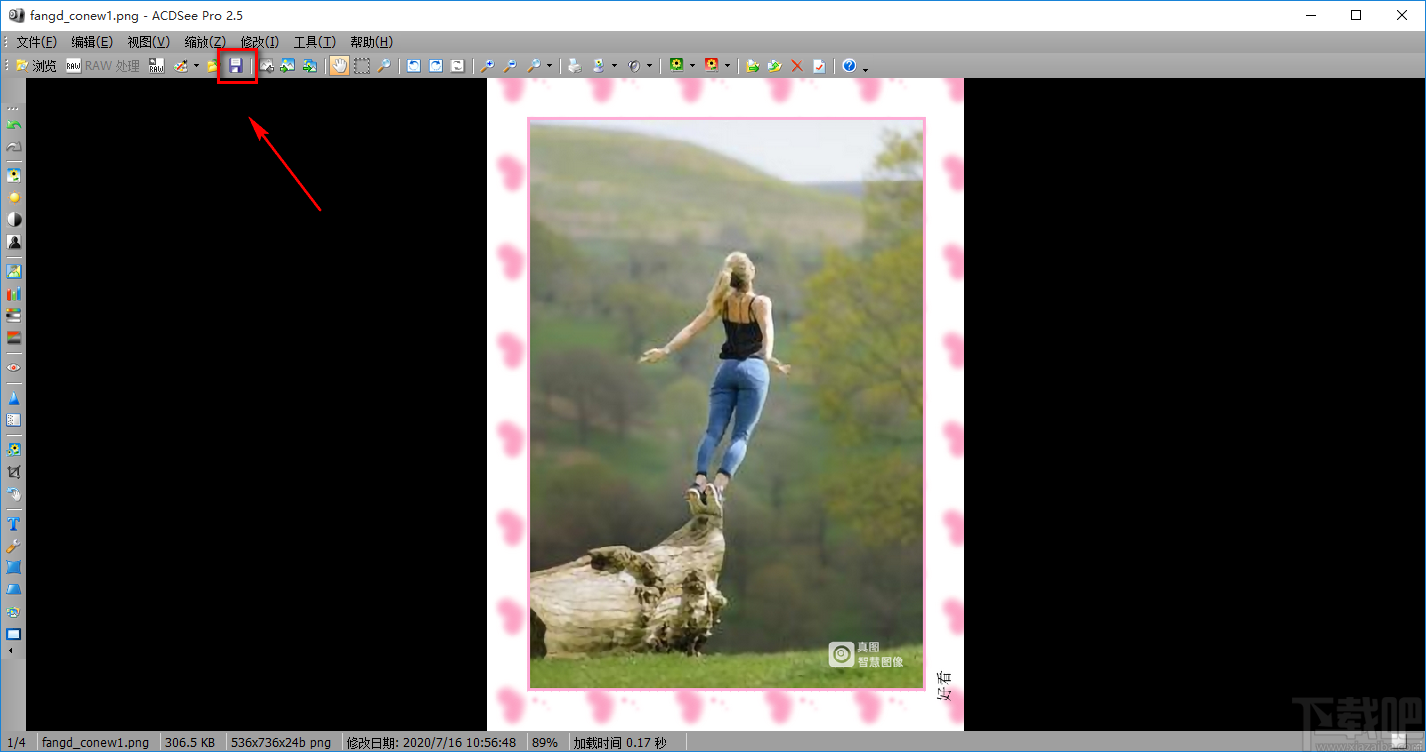
Task: Expand the dropdown arrow beside the paint palette icon
Action: tap(196, 66)
